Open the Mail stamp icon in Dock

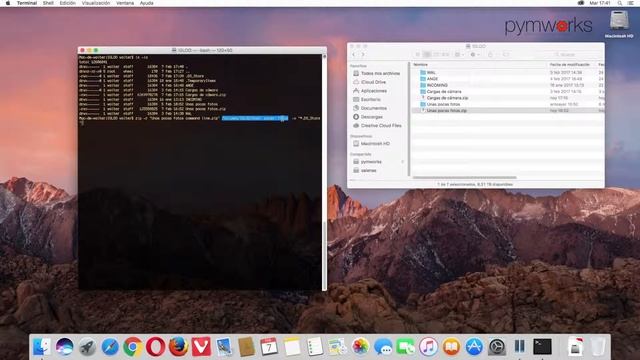(x=224, y=347)
